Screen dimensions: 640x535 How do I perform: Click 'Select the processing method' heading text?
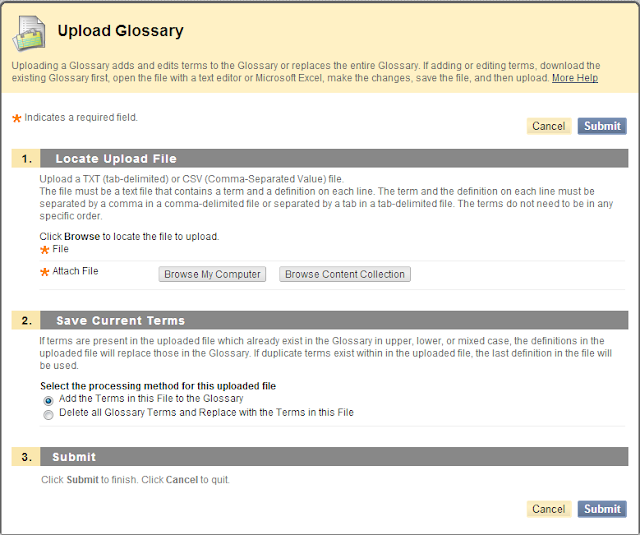tap(158, 386)
